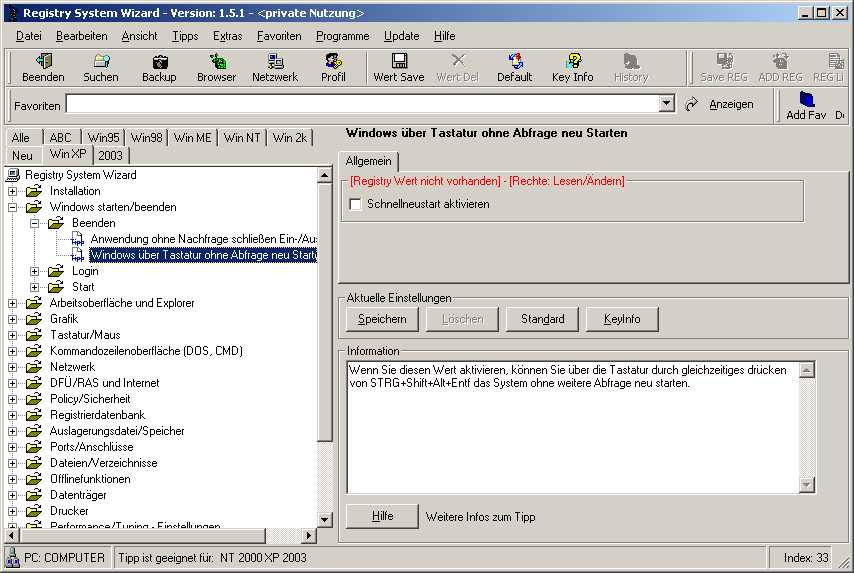Click the Installation folder icon

point(34,191)
